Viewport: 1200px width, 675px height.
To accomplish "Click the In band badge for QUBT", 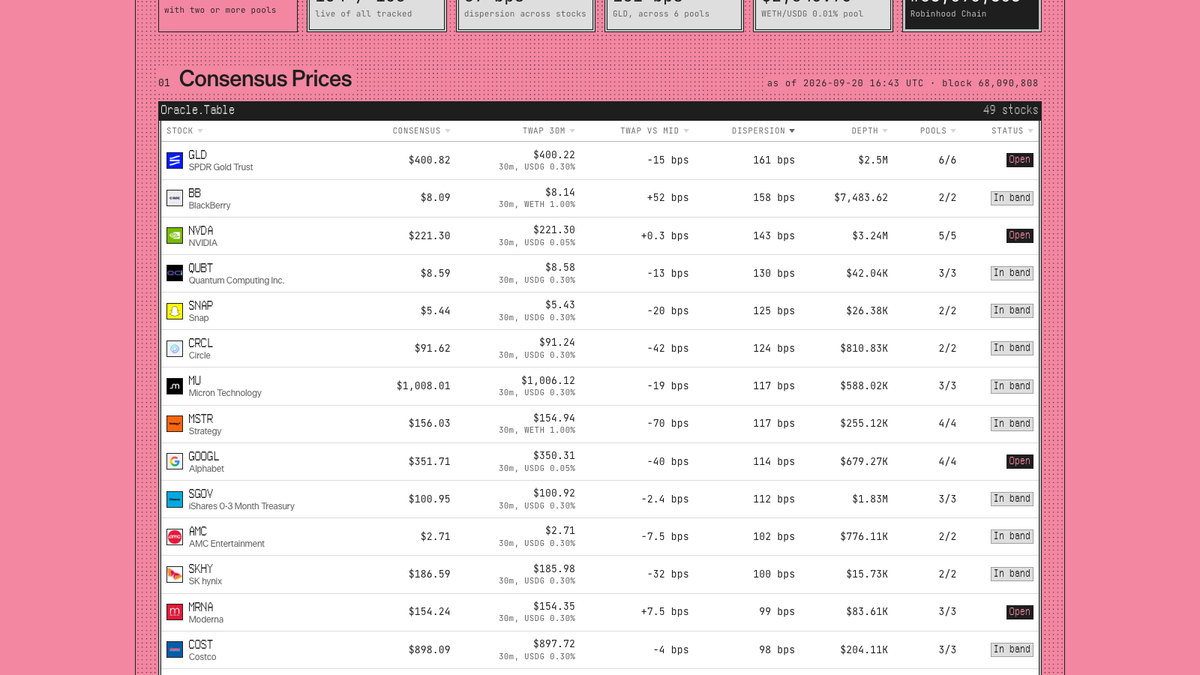I will coord(1012,273).
